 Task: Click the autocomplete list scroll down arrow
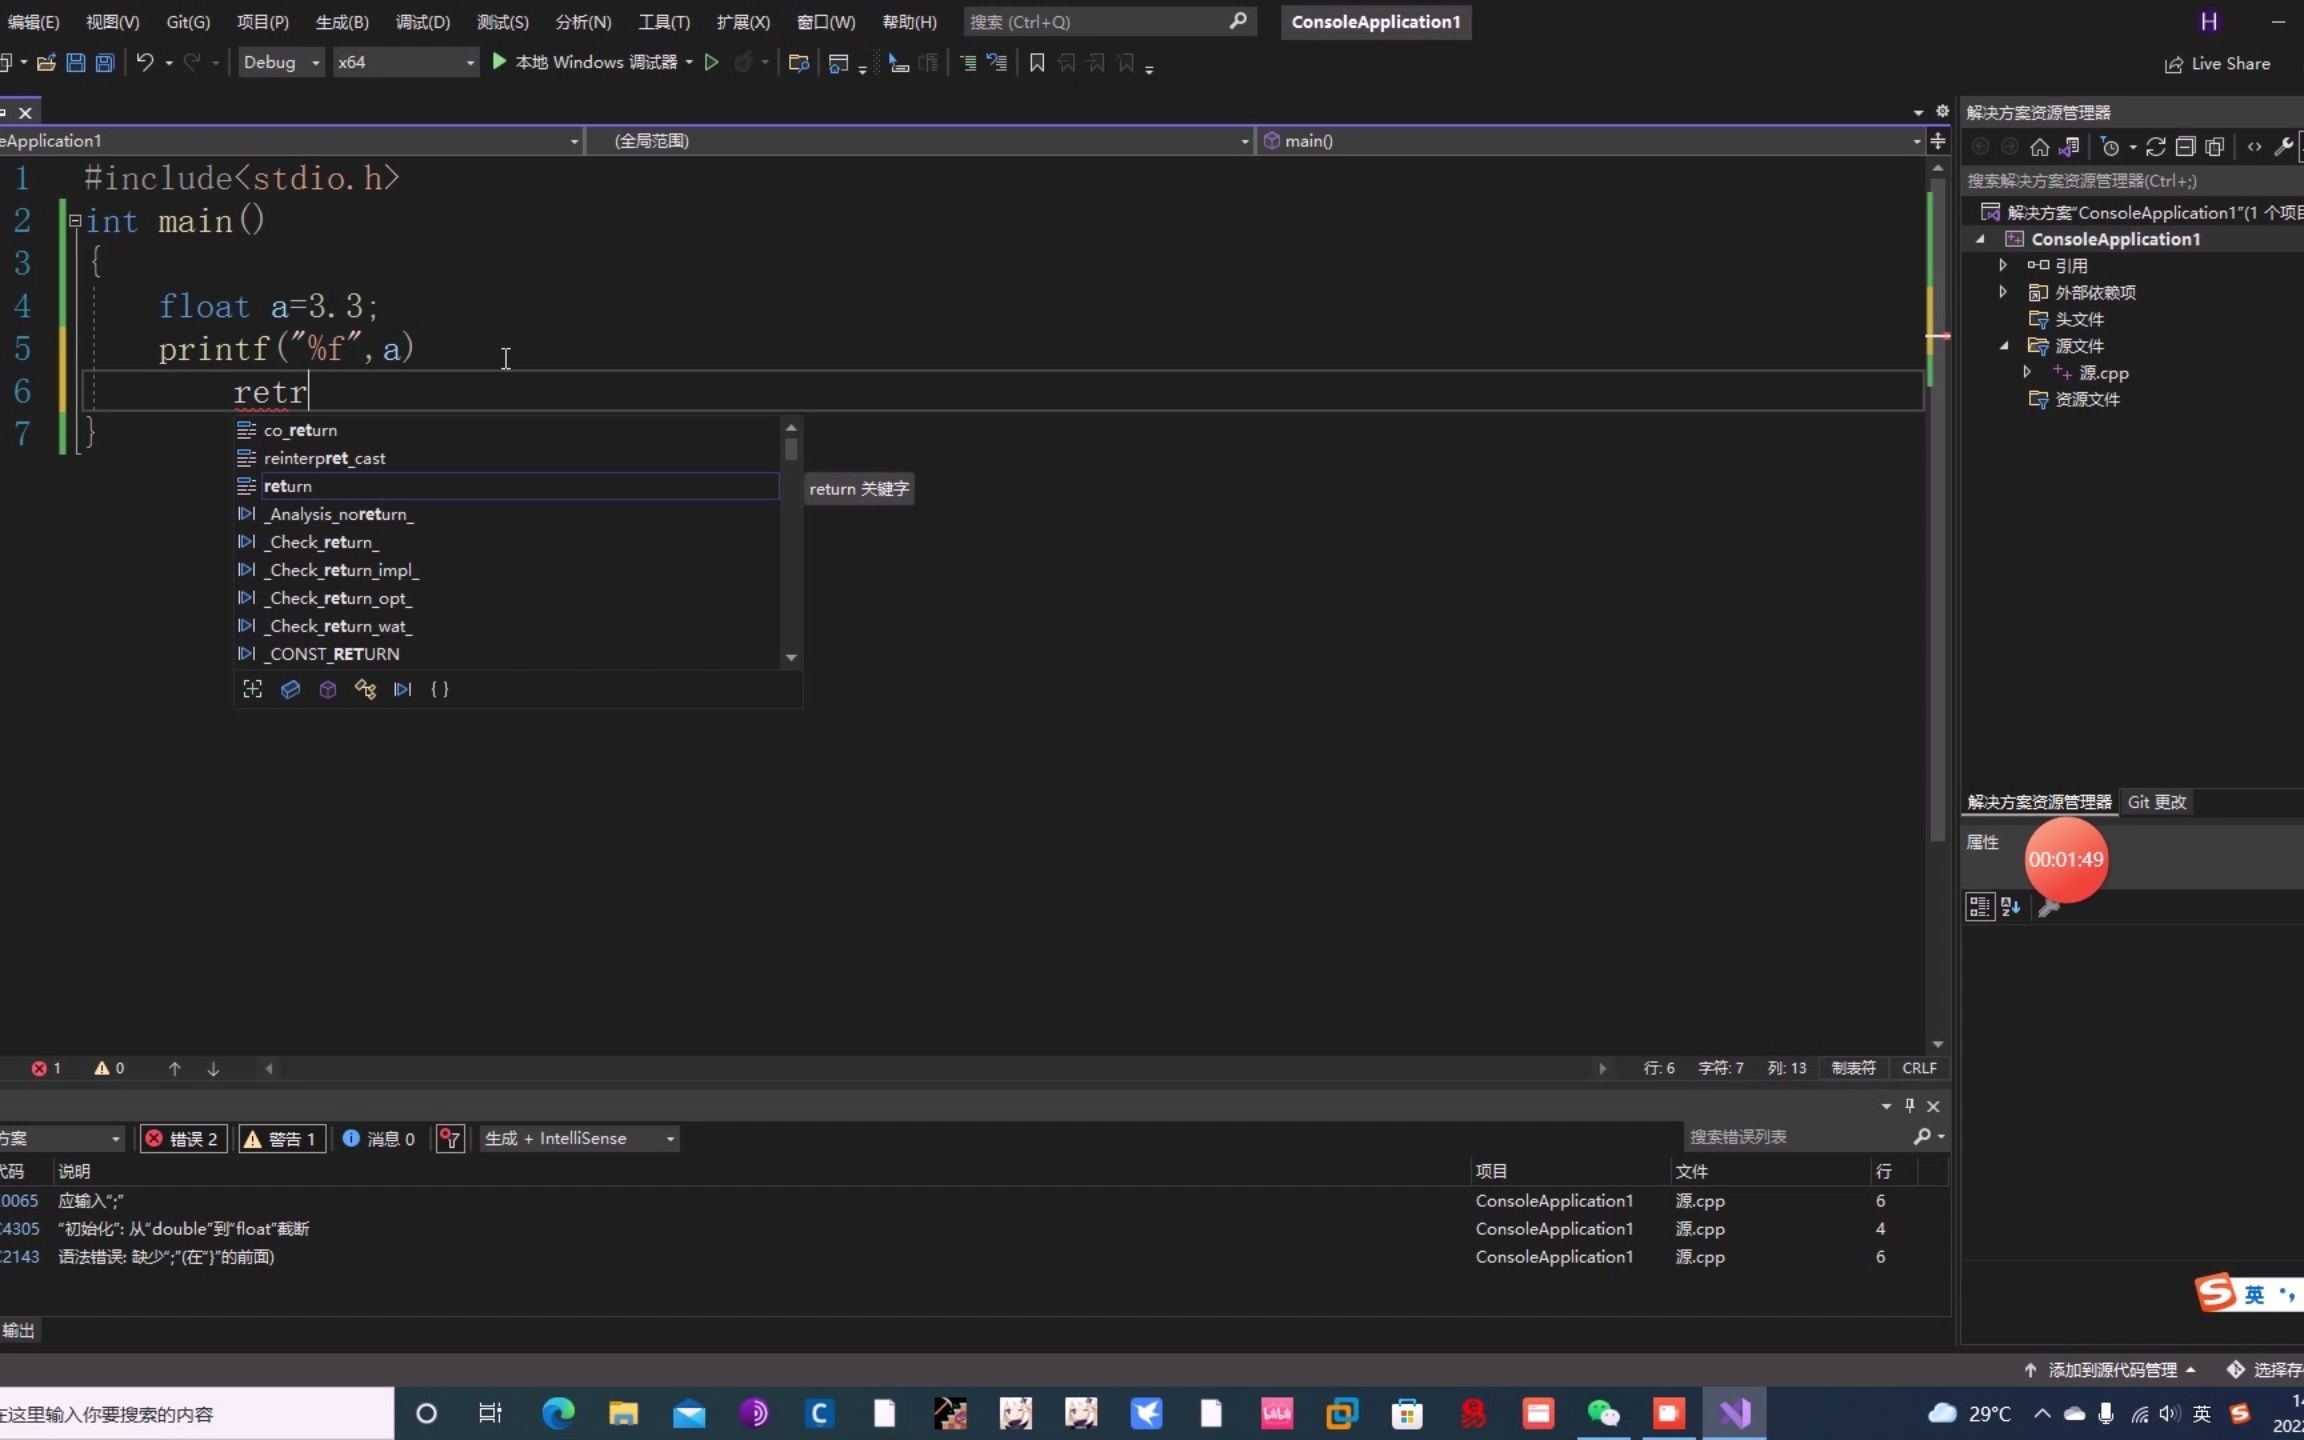[791, 657]
